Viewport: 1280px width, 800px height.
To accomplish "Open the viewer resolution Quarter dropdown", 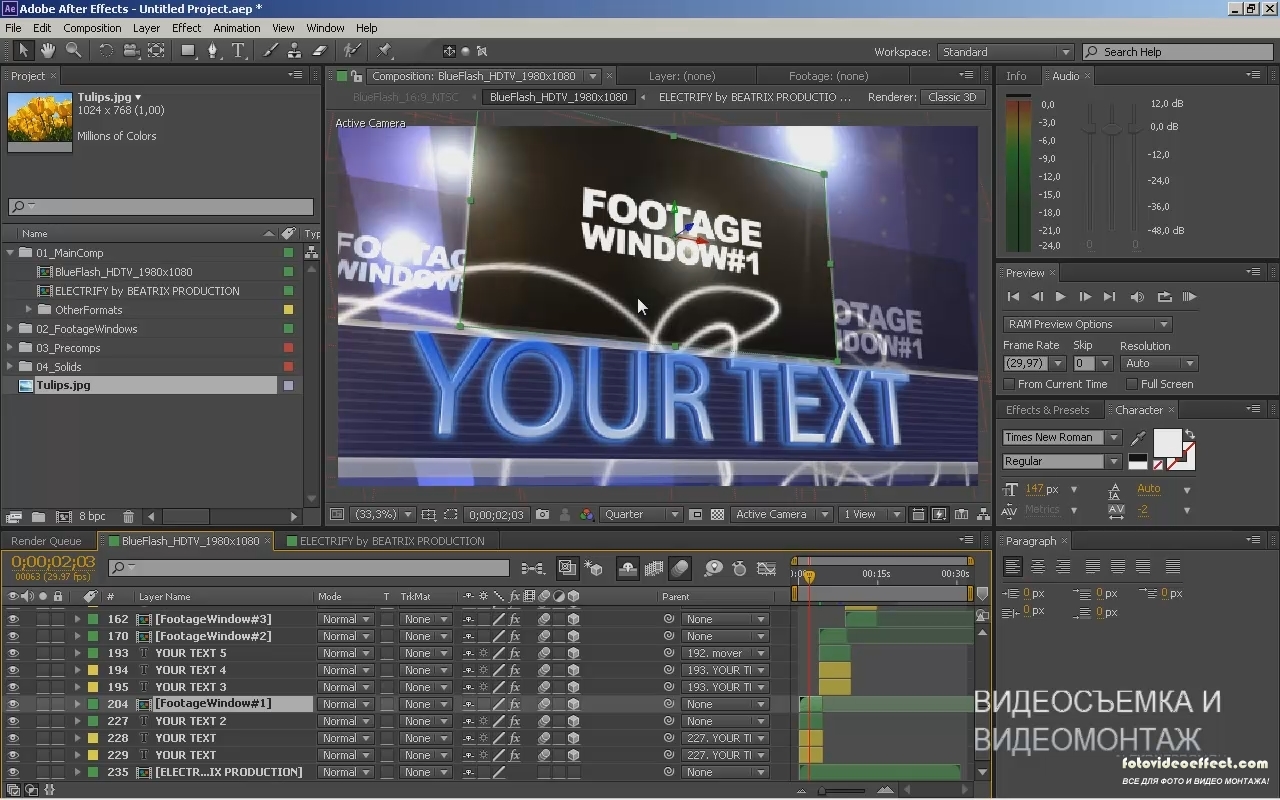I will point(641,515).
